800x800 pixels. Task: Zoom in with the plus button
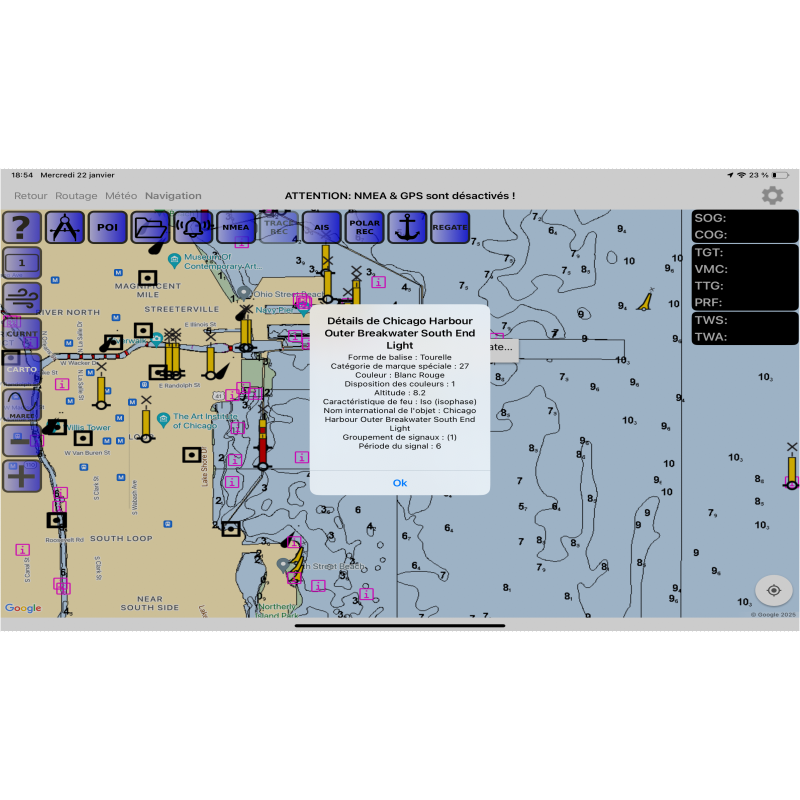(22, 475)
